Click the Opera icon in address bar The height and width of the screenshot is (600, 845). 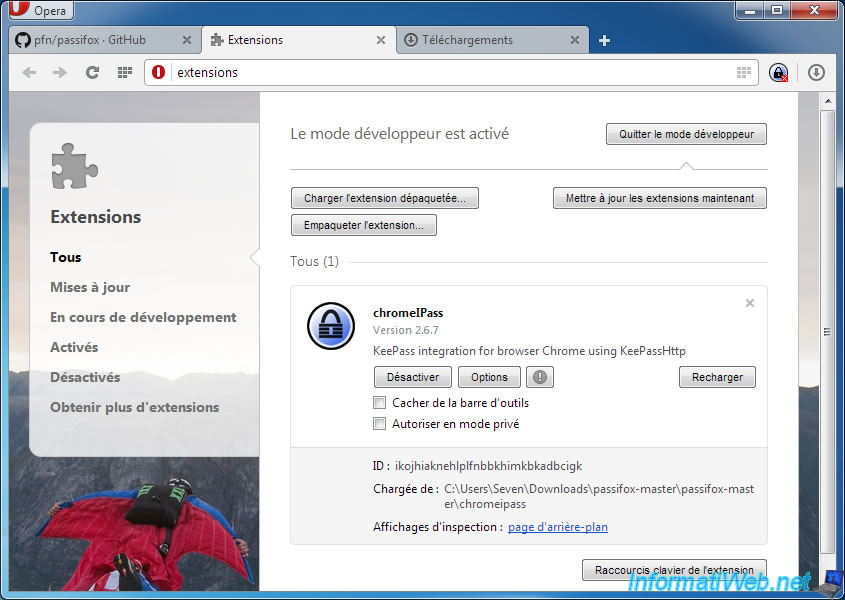coord(158,72)
